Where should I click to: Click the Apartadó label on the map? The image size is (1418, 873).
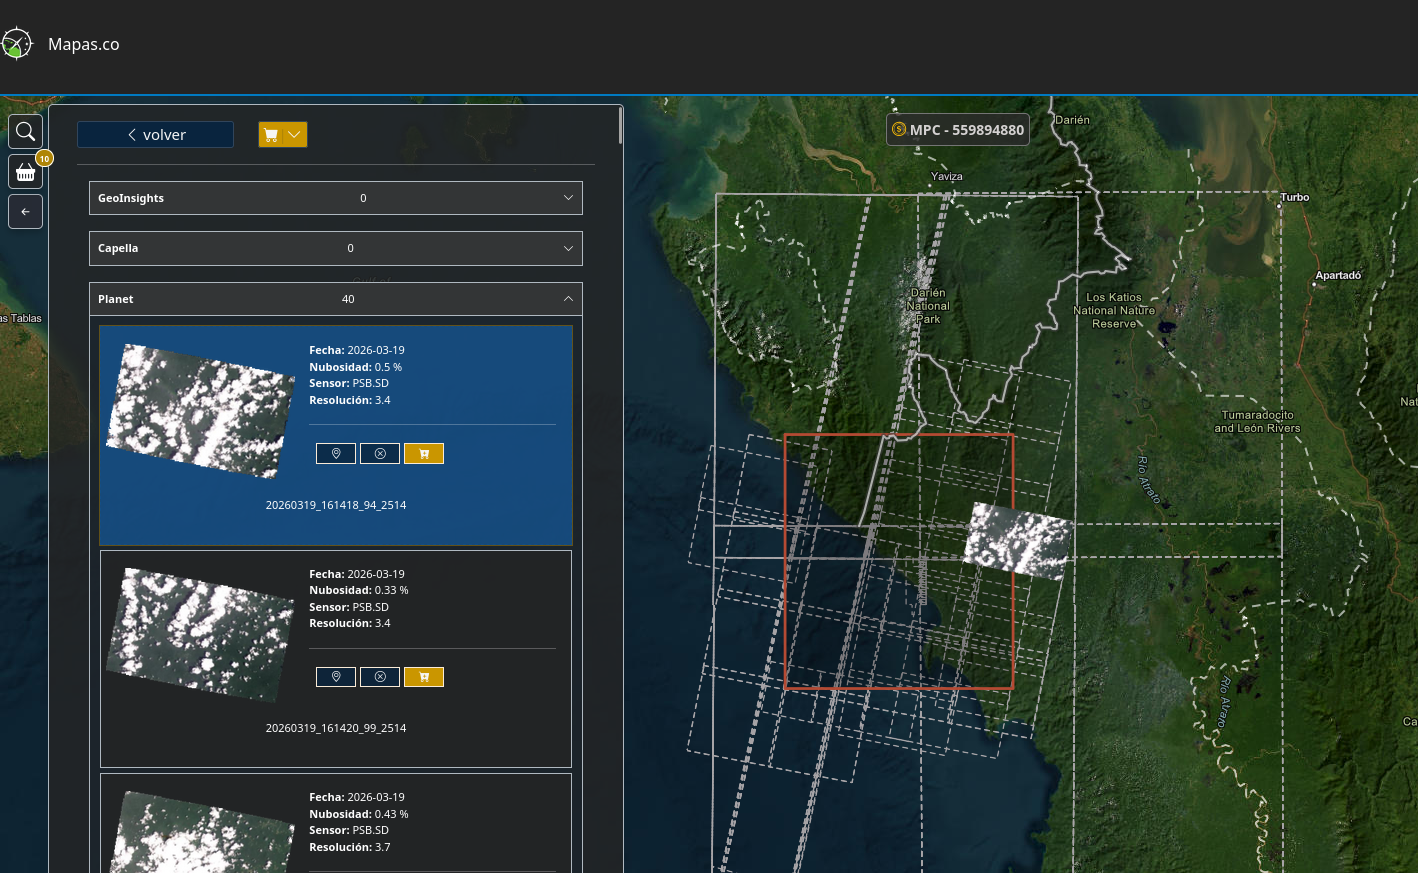tap(1338, 275)
